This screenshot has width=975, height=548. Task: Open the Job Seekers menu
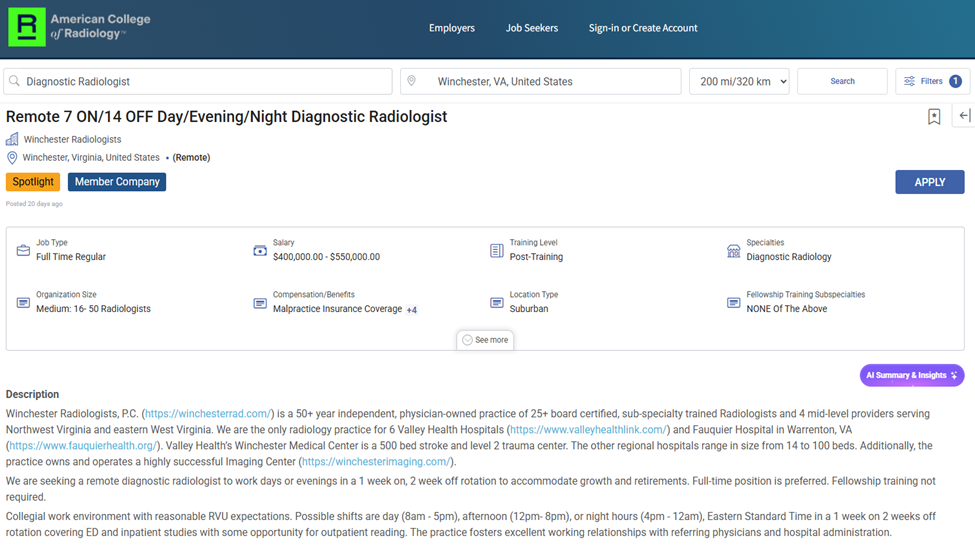pos(532,28)
